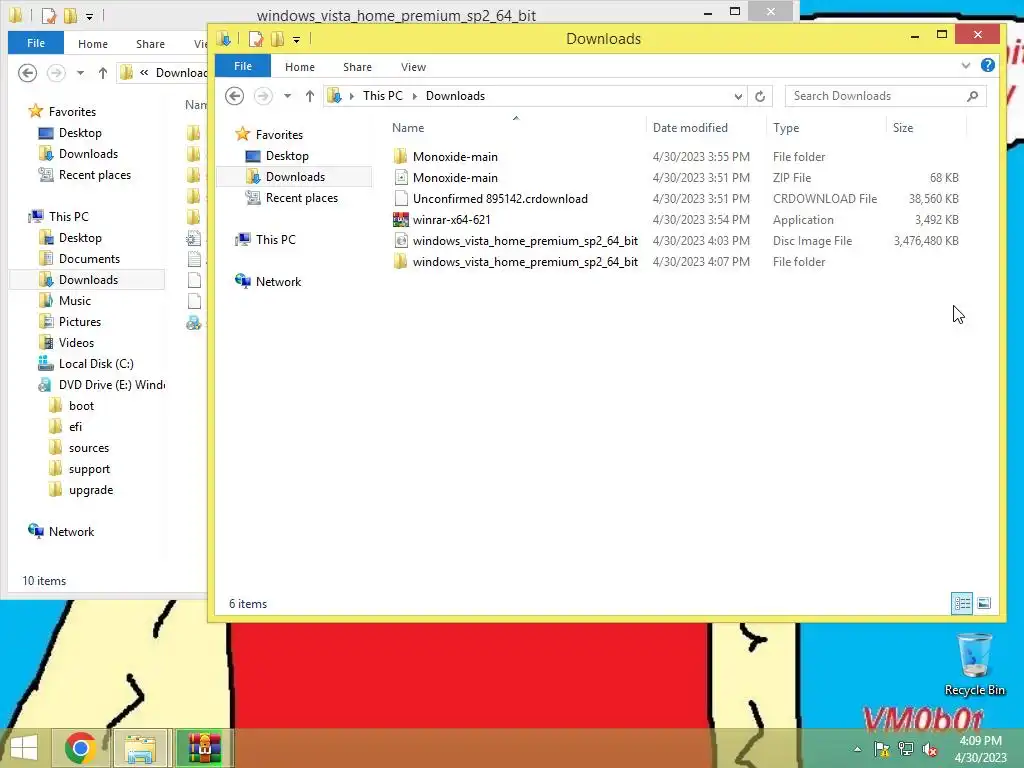
Task: Launch Google Chrome from the taskbar
Action: click(x=80, y=748)
